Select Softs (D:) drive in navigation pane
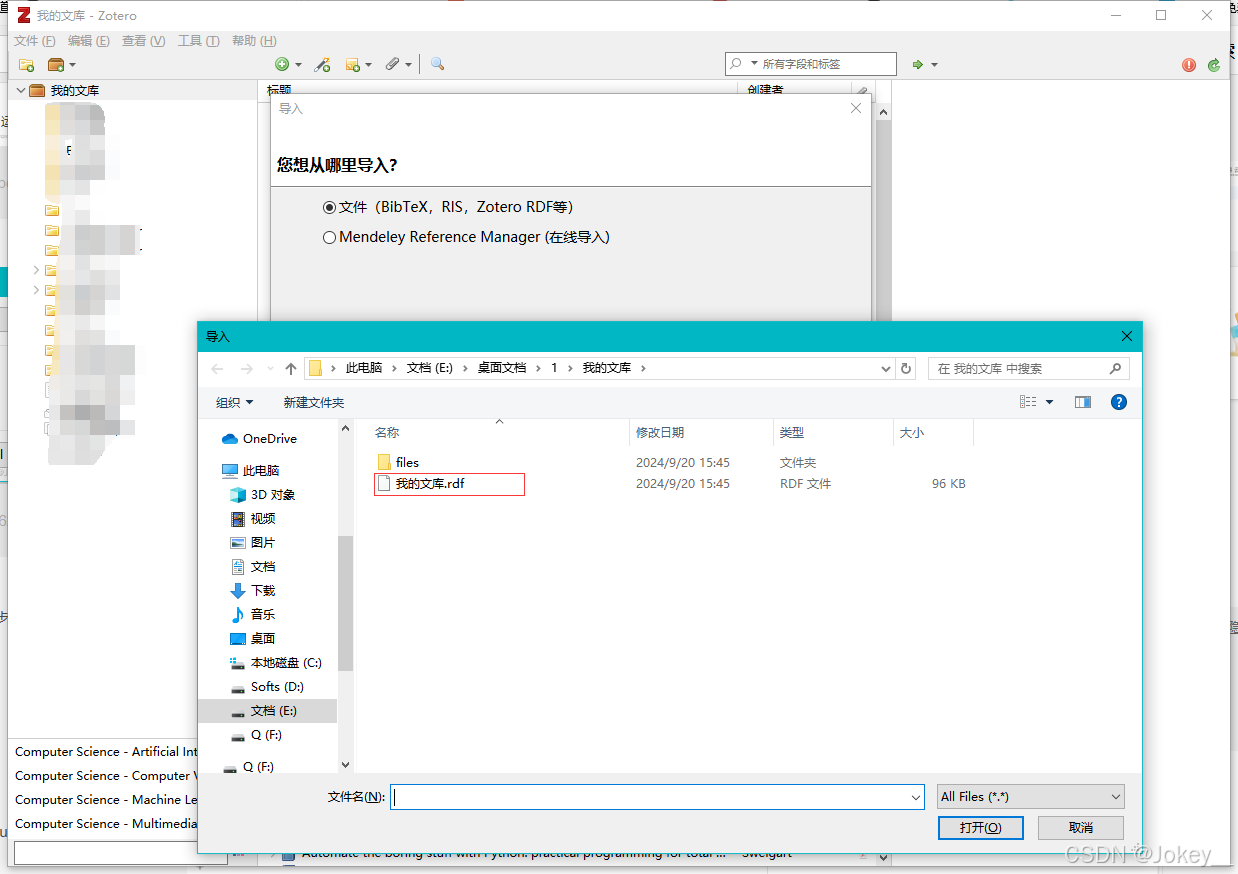The height and width of the screenshot is (874, 1238). [x=266, y=687]
